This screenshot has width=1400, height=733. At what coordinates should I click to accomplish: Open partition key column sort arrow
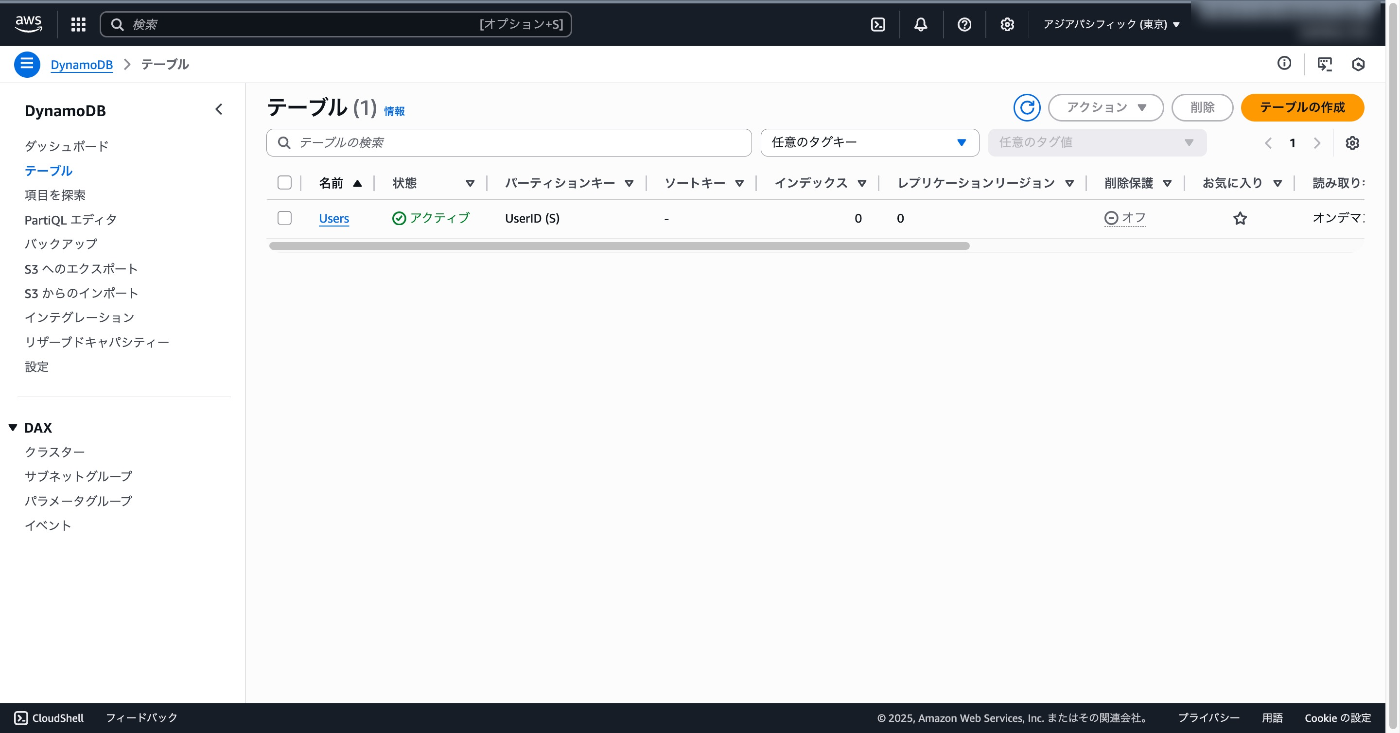click(629, 184)
